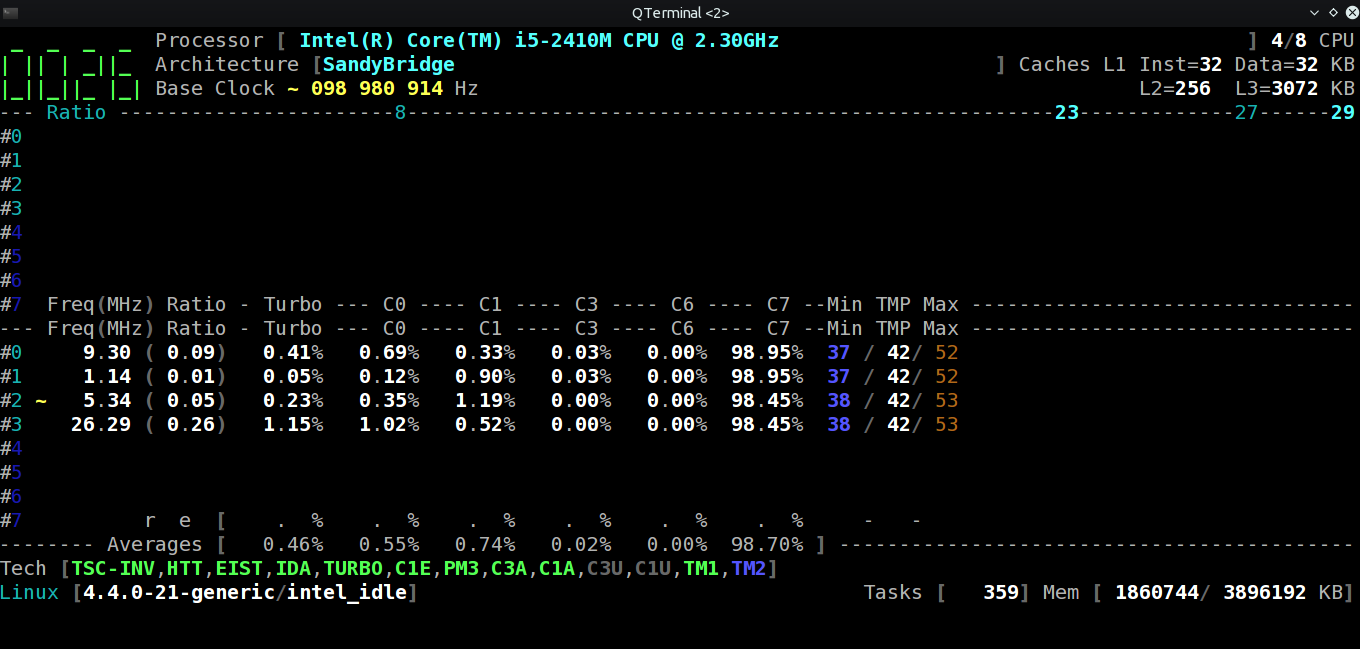Viewport: 1360px width, 649px height.
Task: Click the ratio 23 marker on the scale
Action: 1067,113
